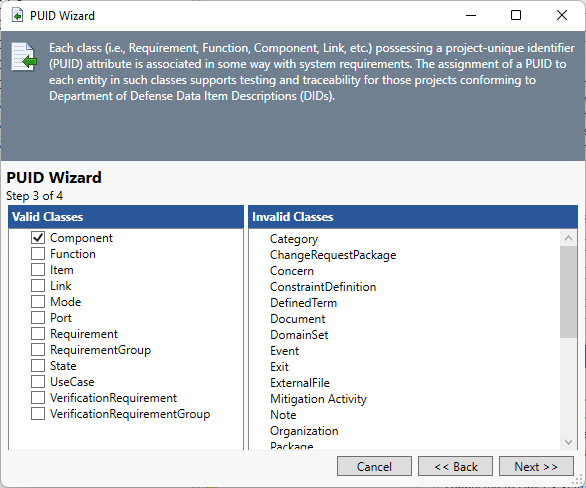
Task: Go to next step with Next button
Action: pyautogui.click(x=536, y=466)
